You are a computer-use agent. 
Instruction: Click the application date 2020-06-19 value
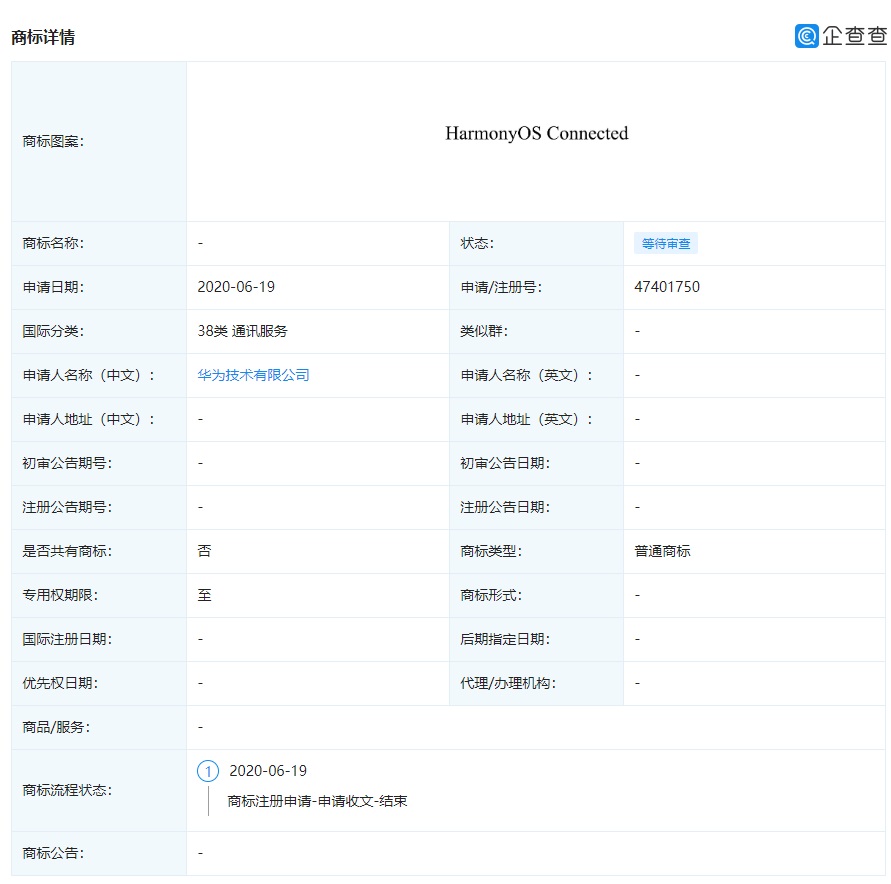tap(236, 287)
